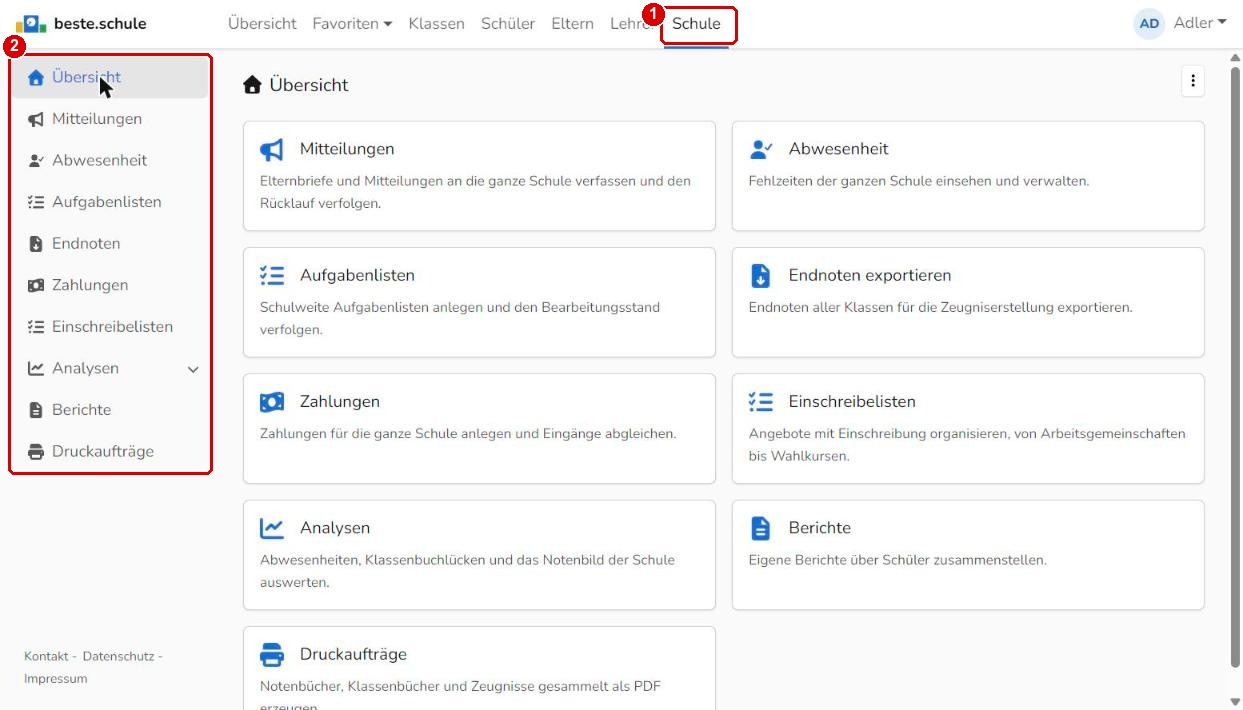1243x710 pixels.
Task: Click the download-file icon on Endnoten exportieren card
Action: coord(760,276)
